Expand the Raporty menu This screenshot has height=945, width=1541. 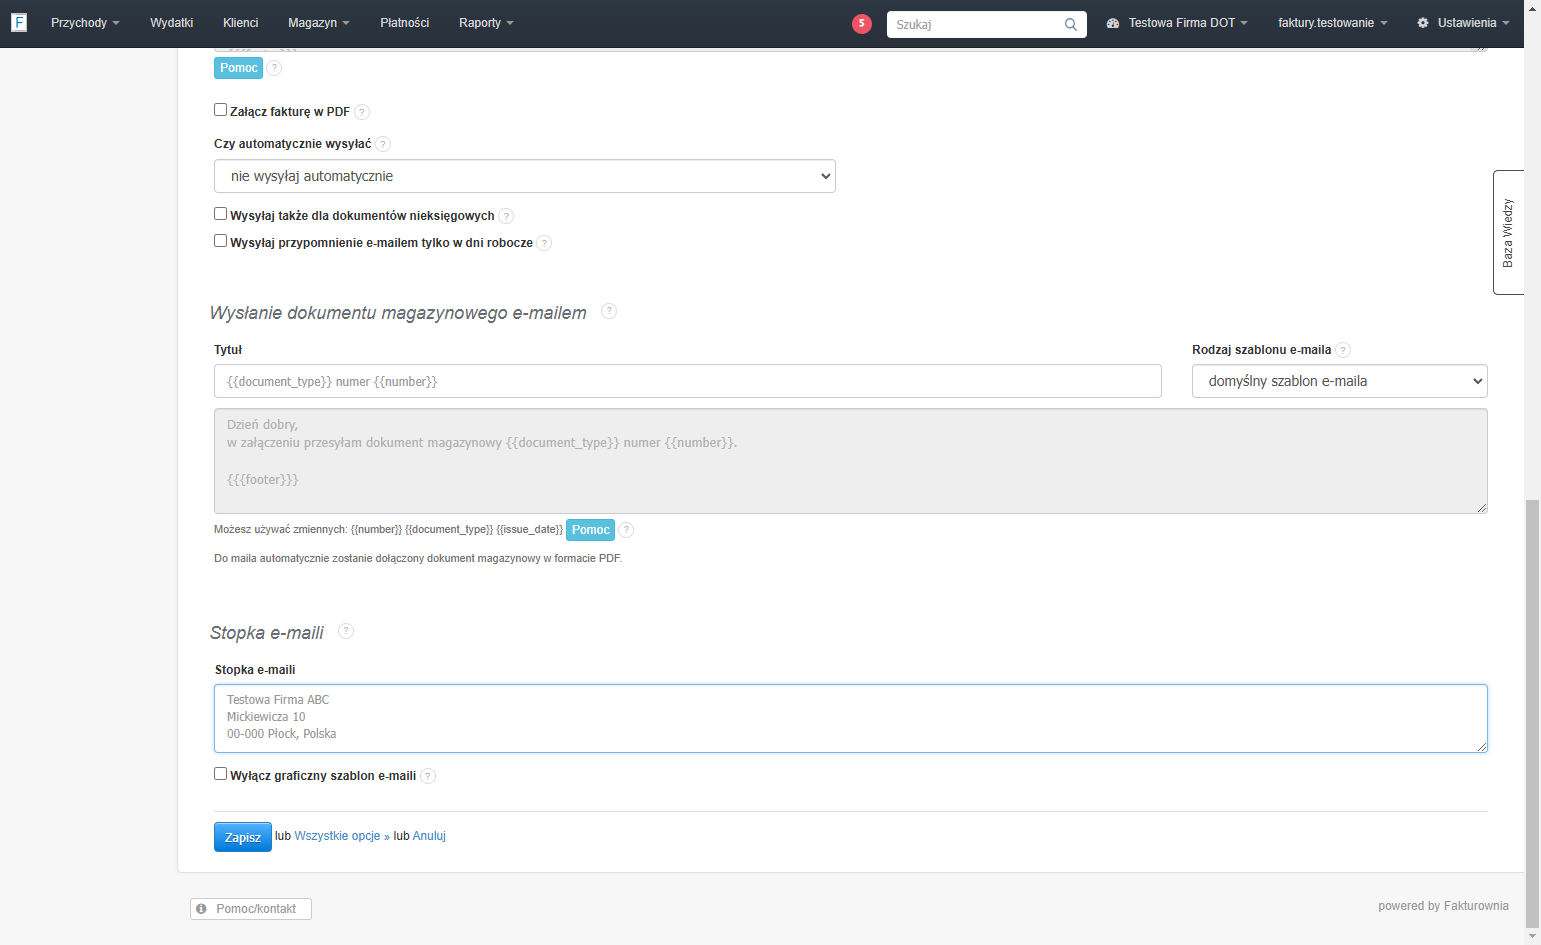click(486, 23)
